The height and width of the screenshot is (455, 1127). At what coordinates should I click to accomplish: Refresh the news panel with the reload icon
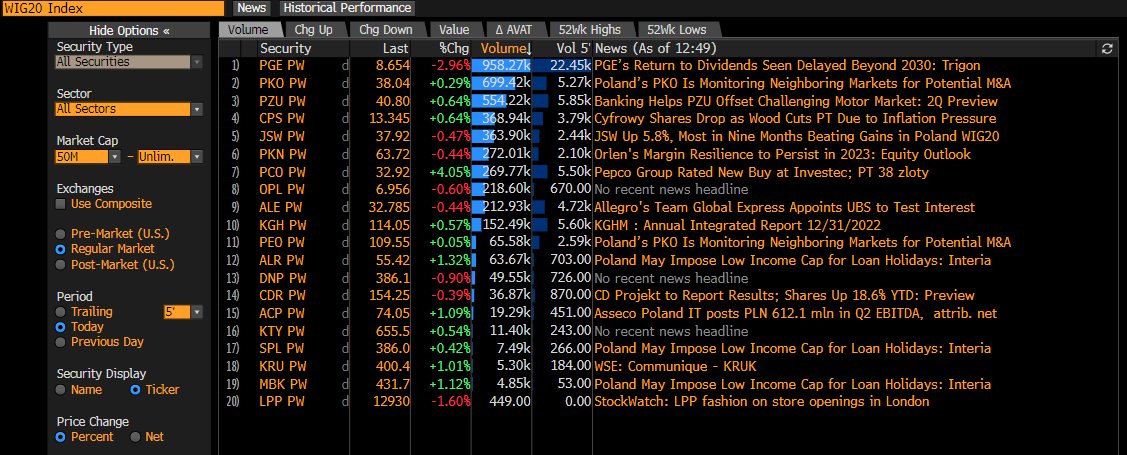point(1107,48)
